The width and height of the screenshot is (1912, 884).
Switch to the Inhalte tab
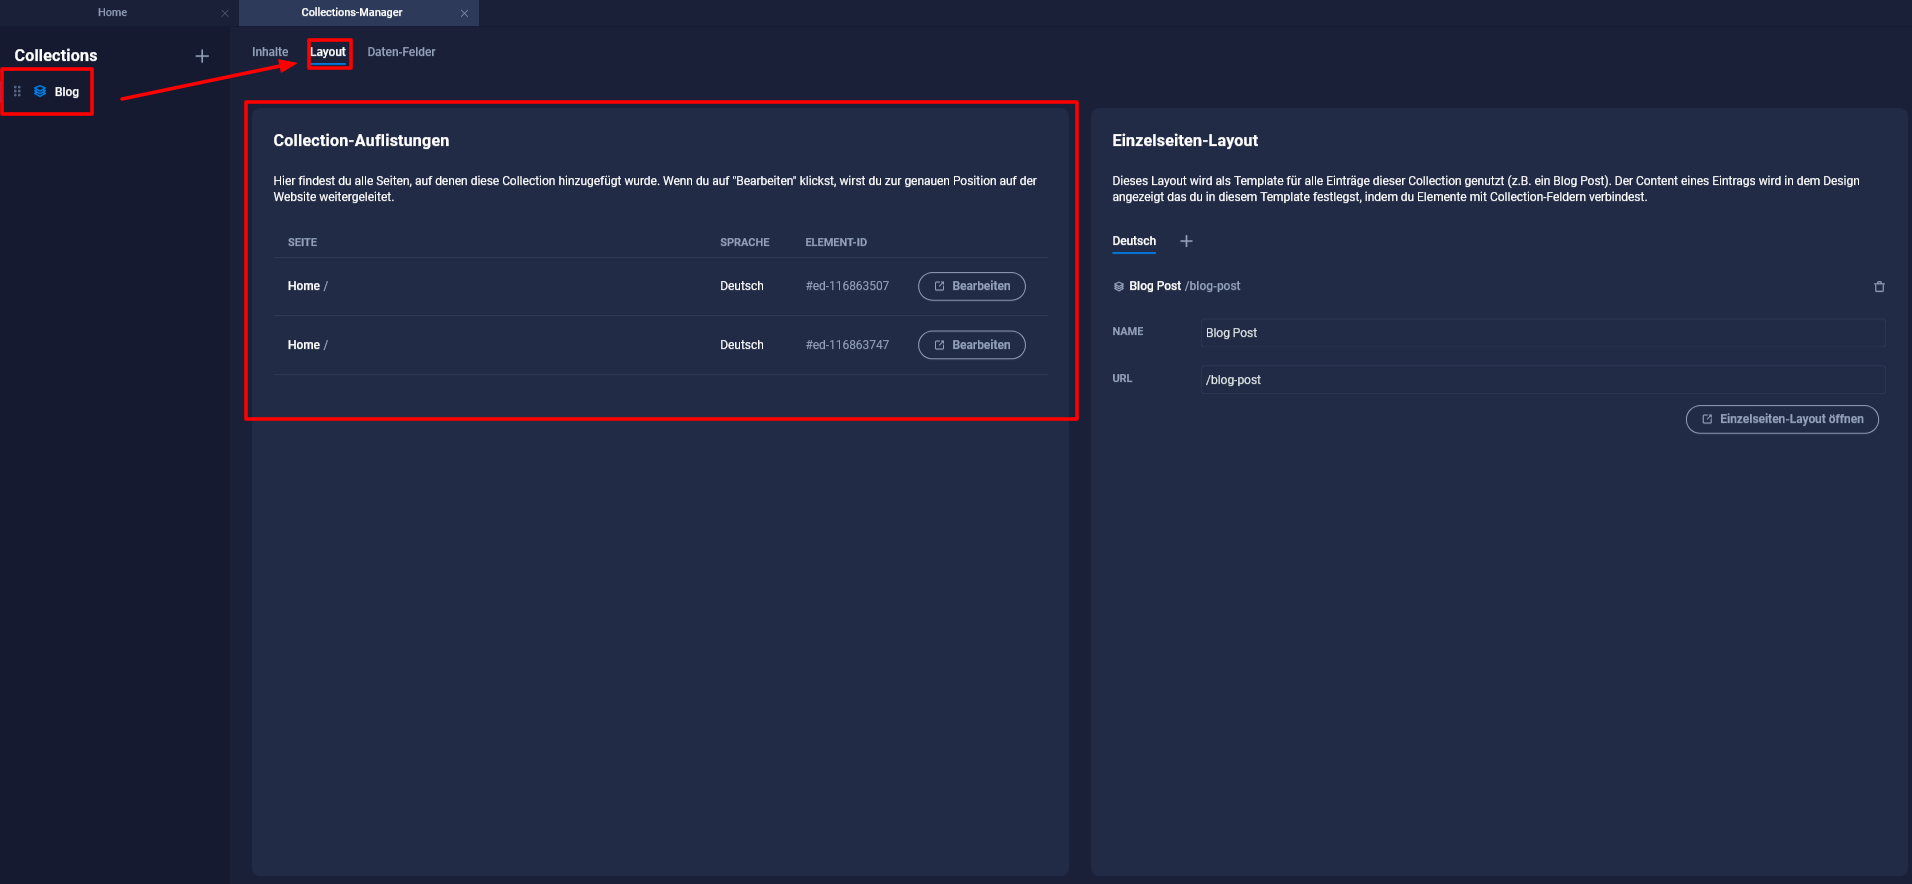point(270,52)
